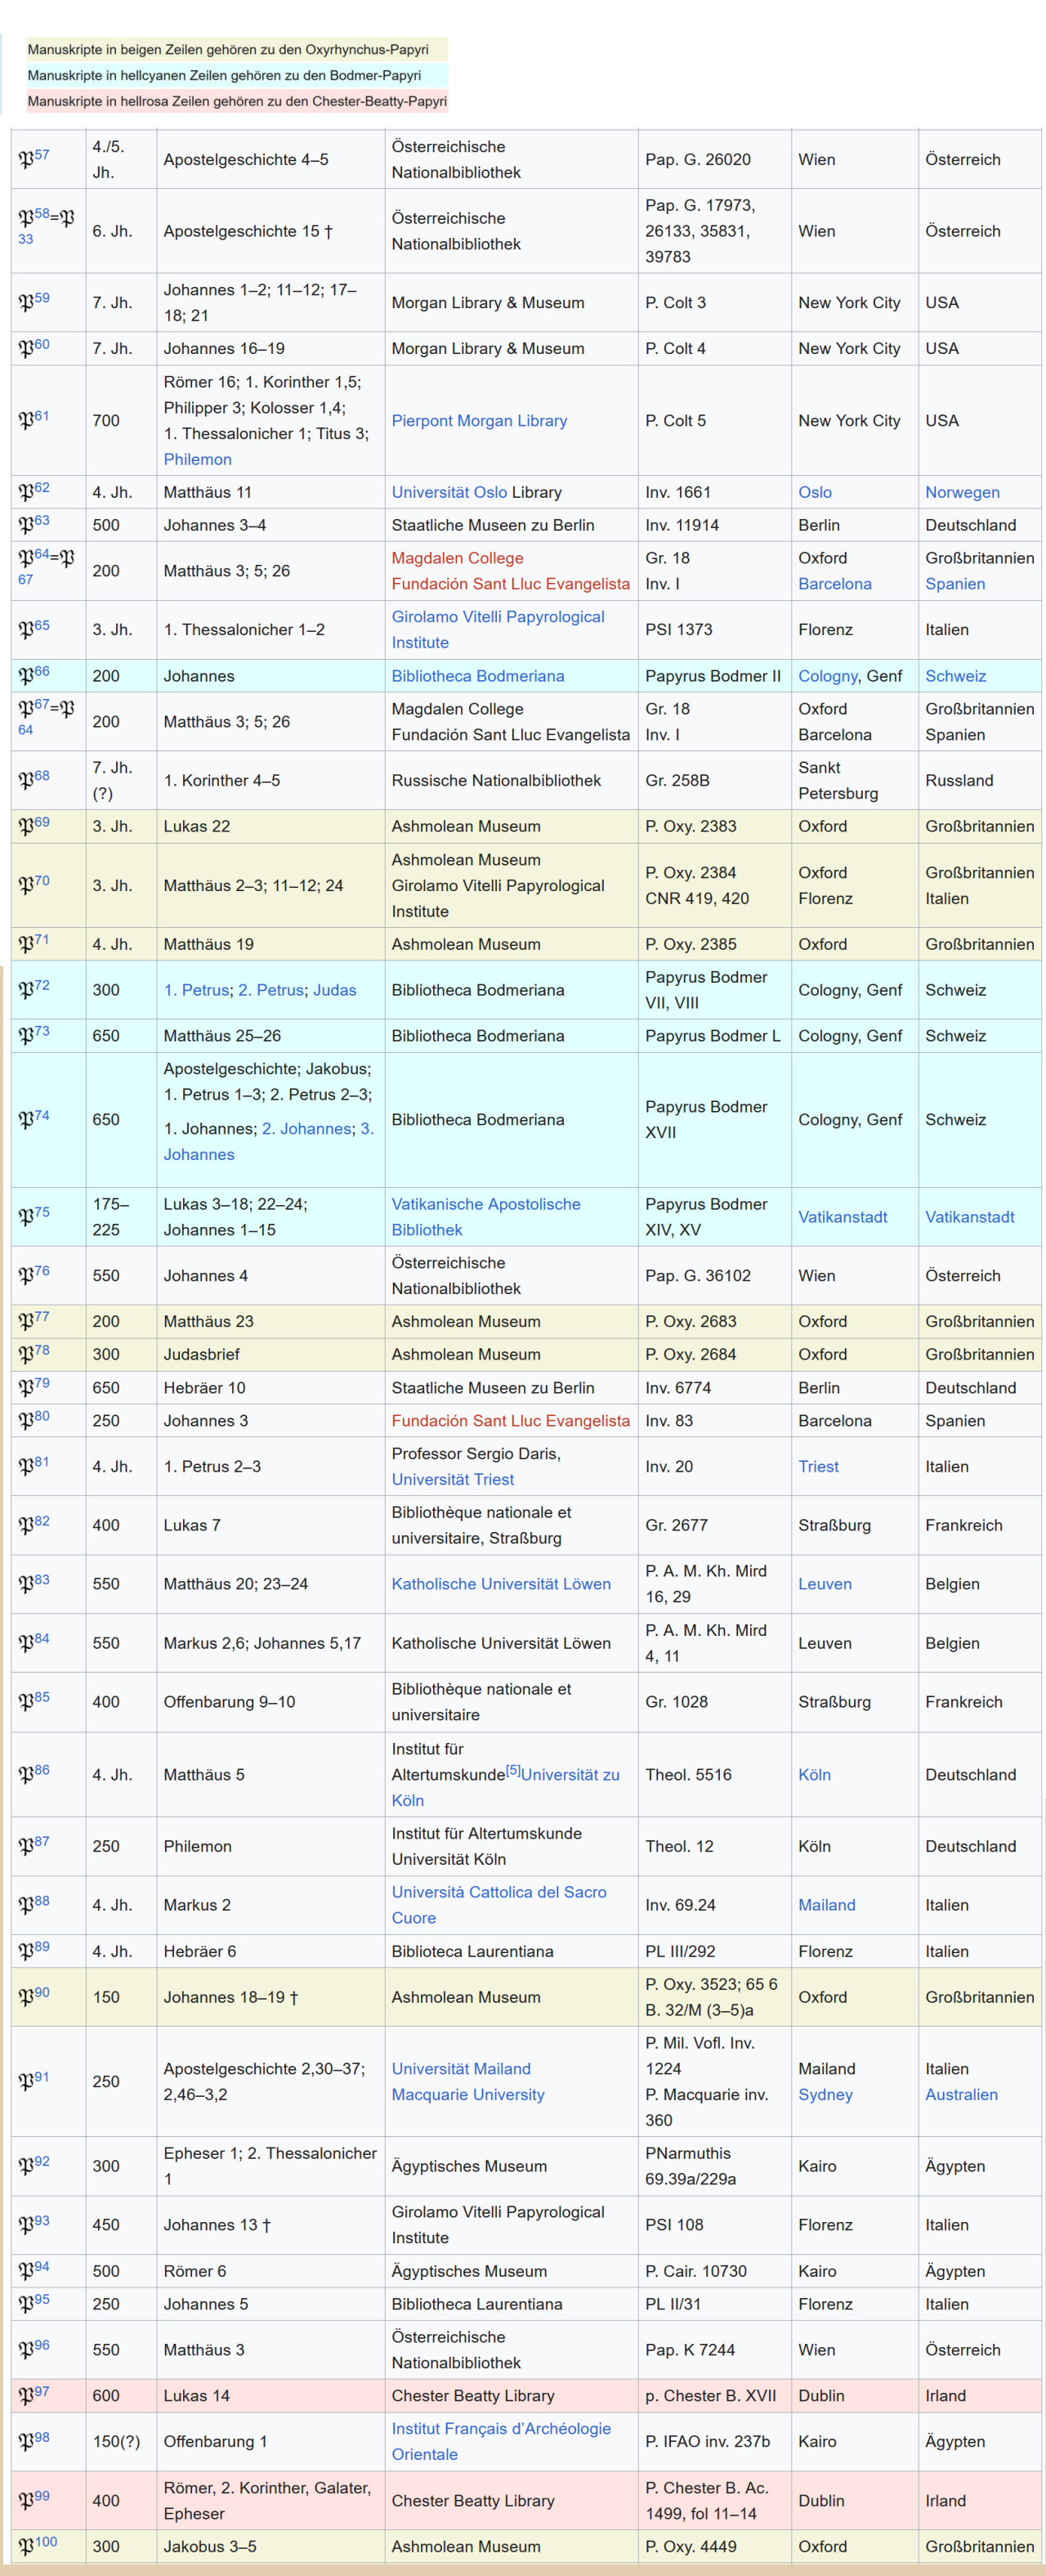The height and width of the screenshot is (2576, 1046).
Task: Open the papyrus 72 superscript link
Action: [41, 985]
